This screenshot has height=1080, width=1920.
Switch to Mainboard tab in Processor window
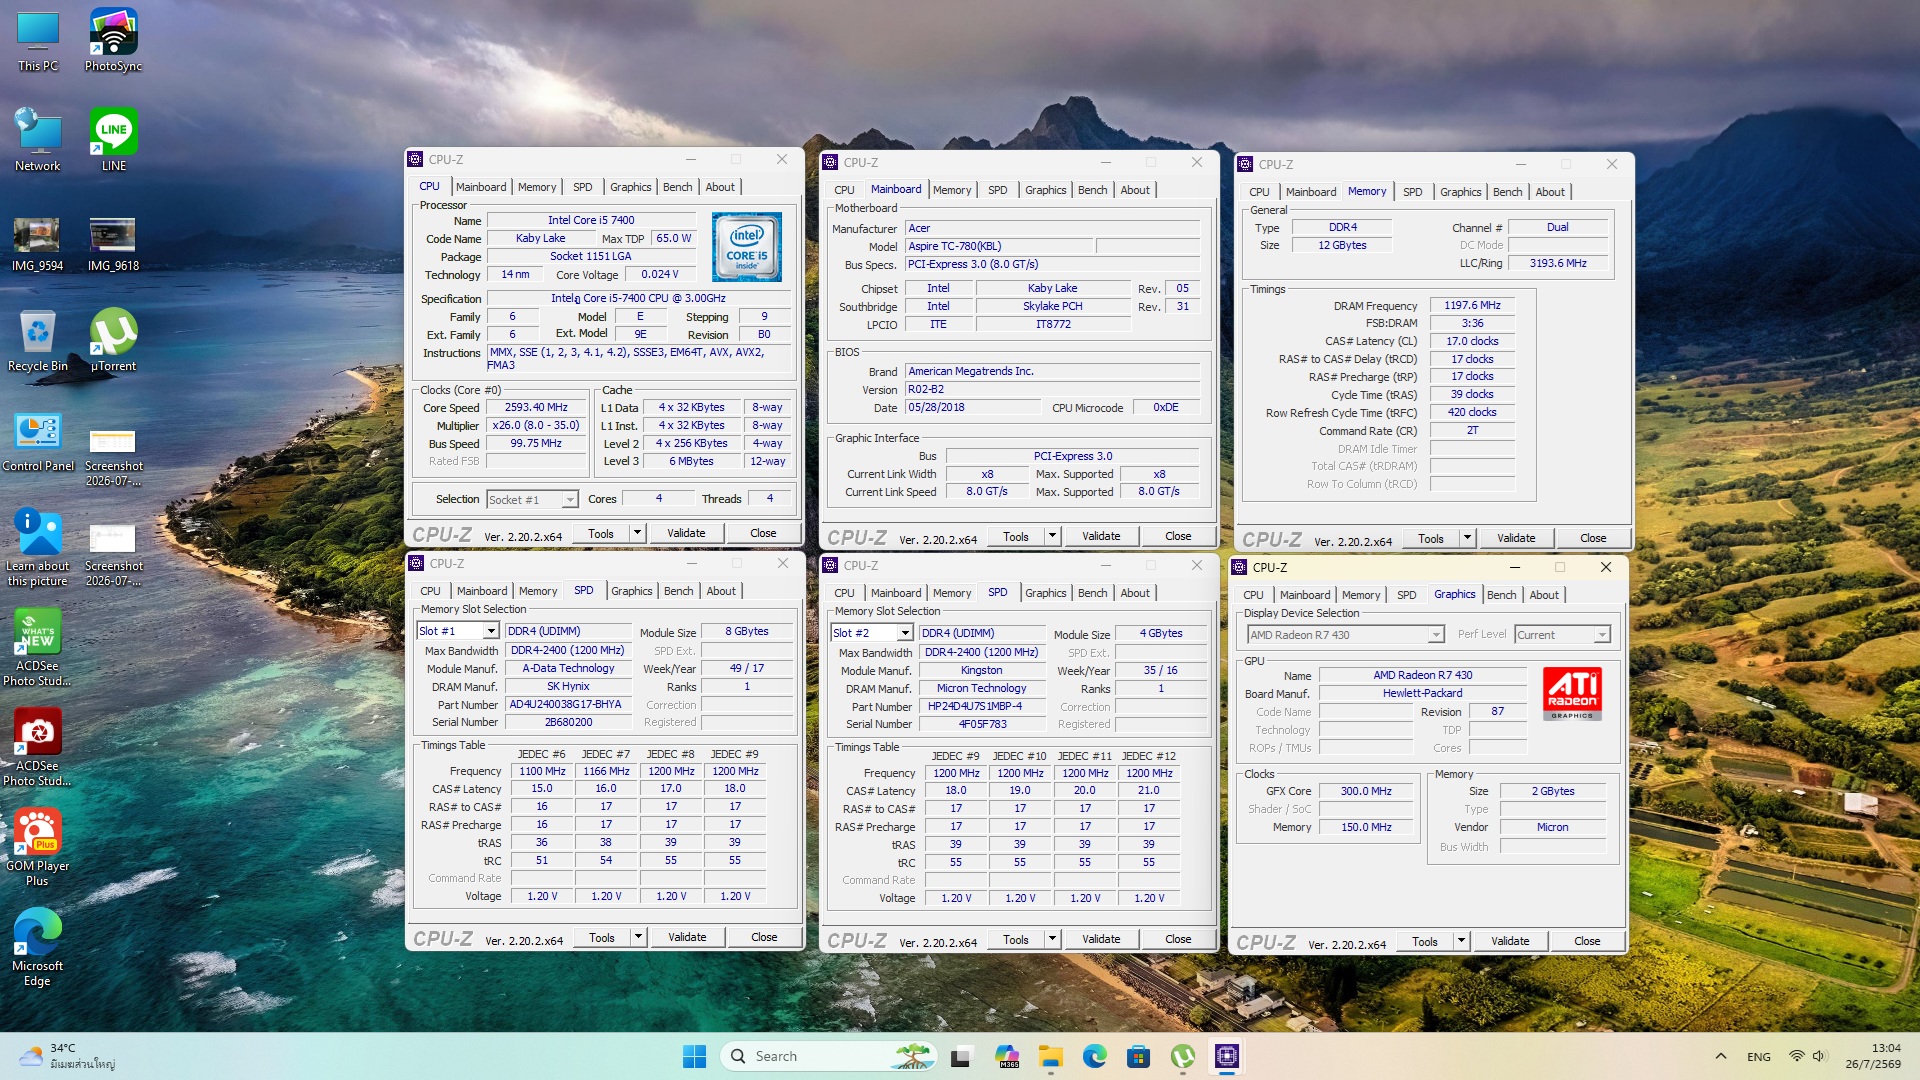point(481,187)
